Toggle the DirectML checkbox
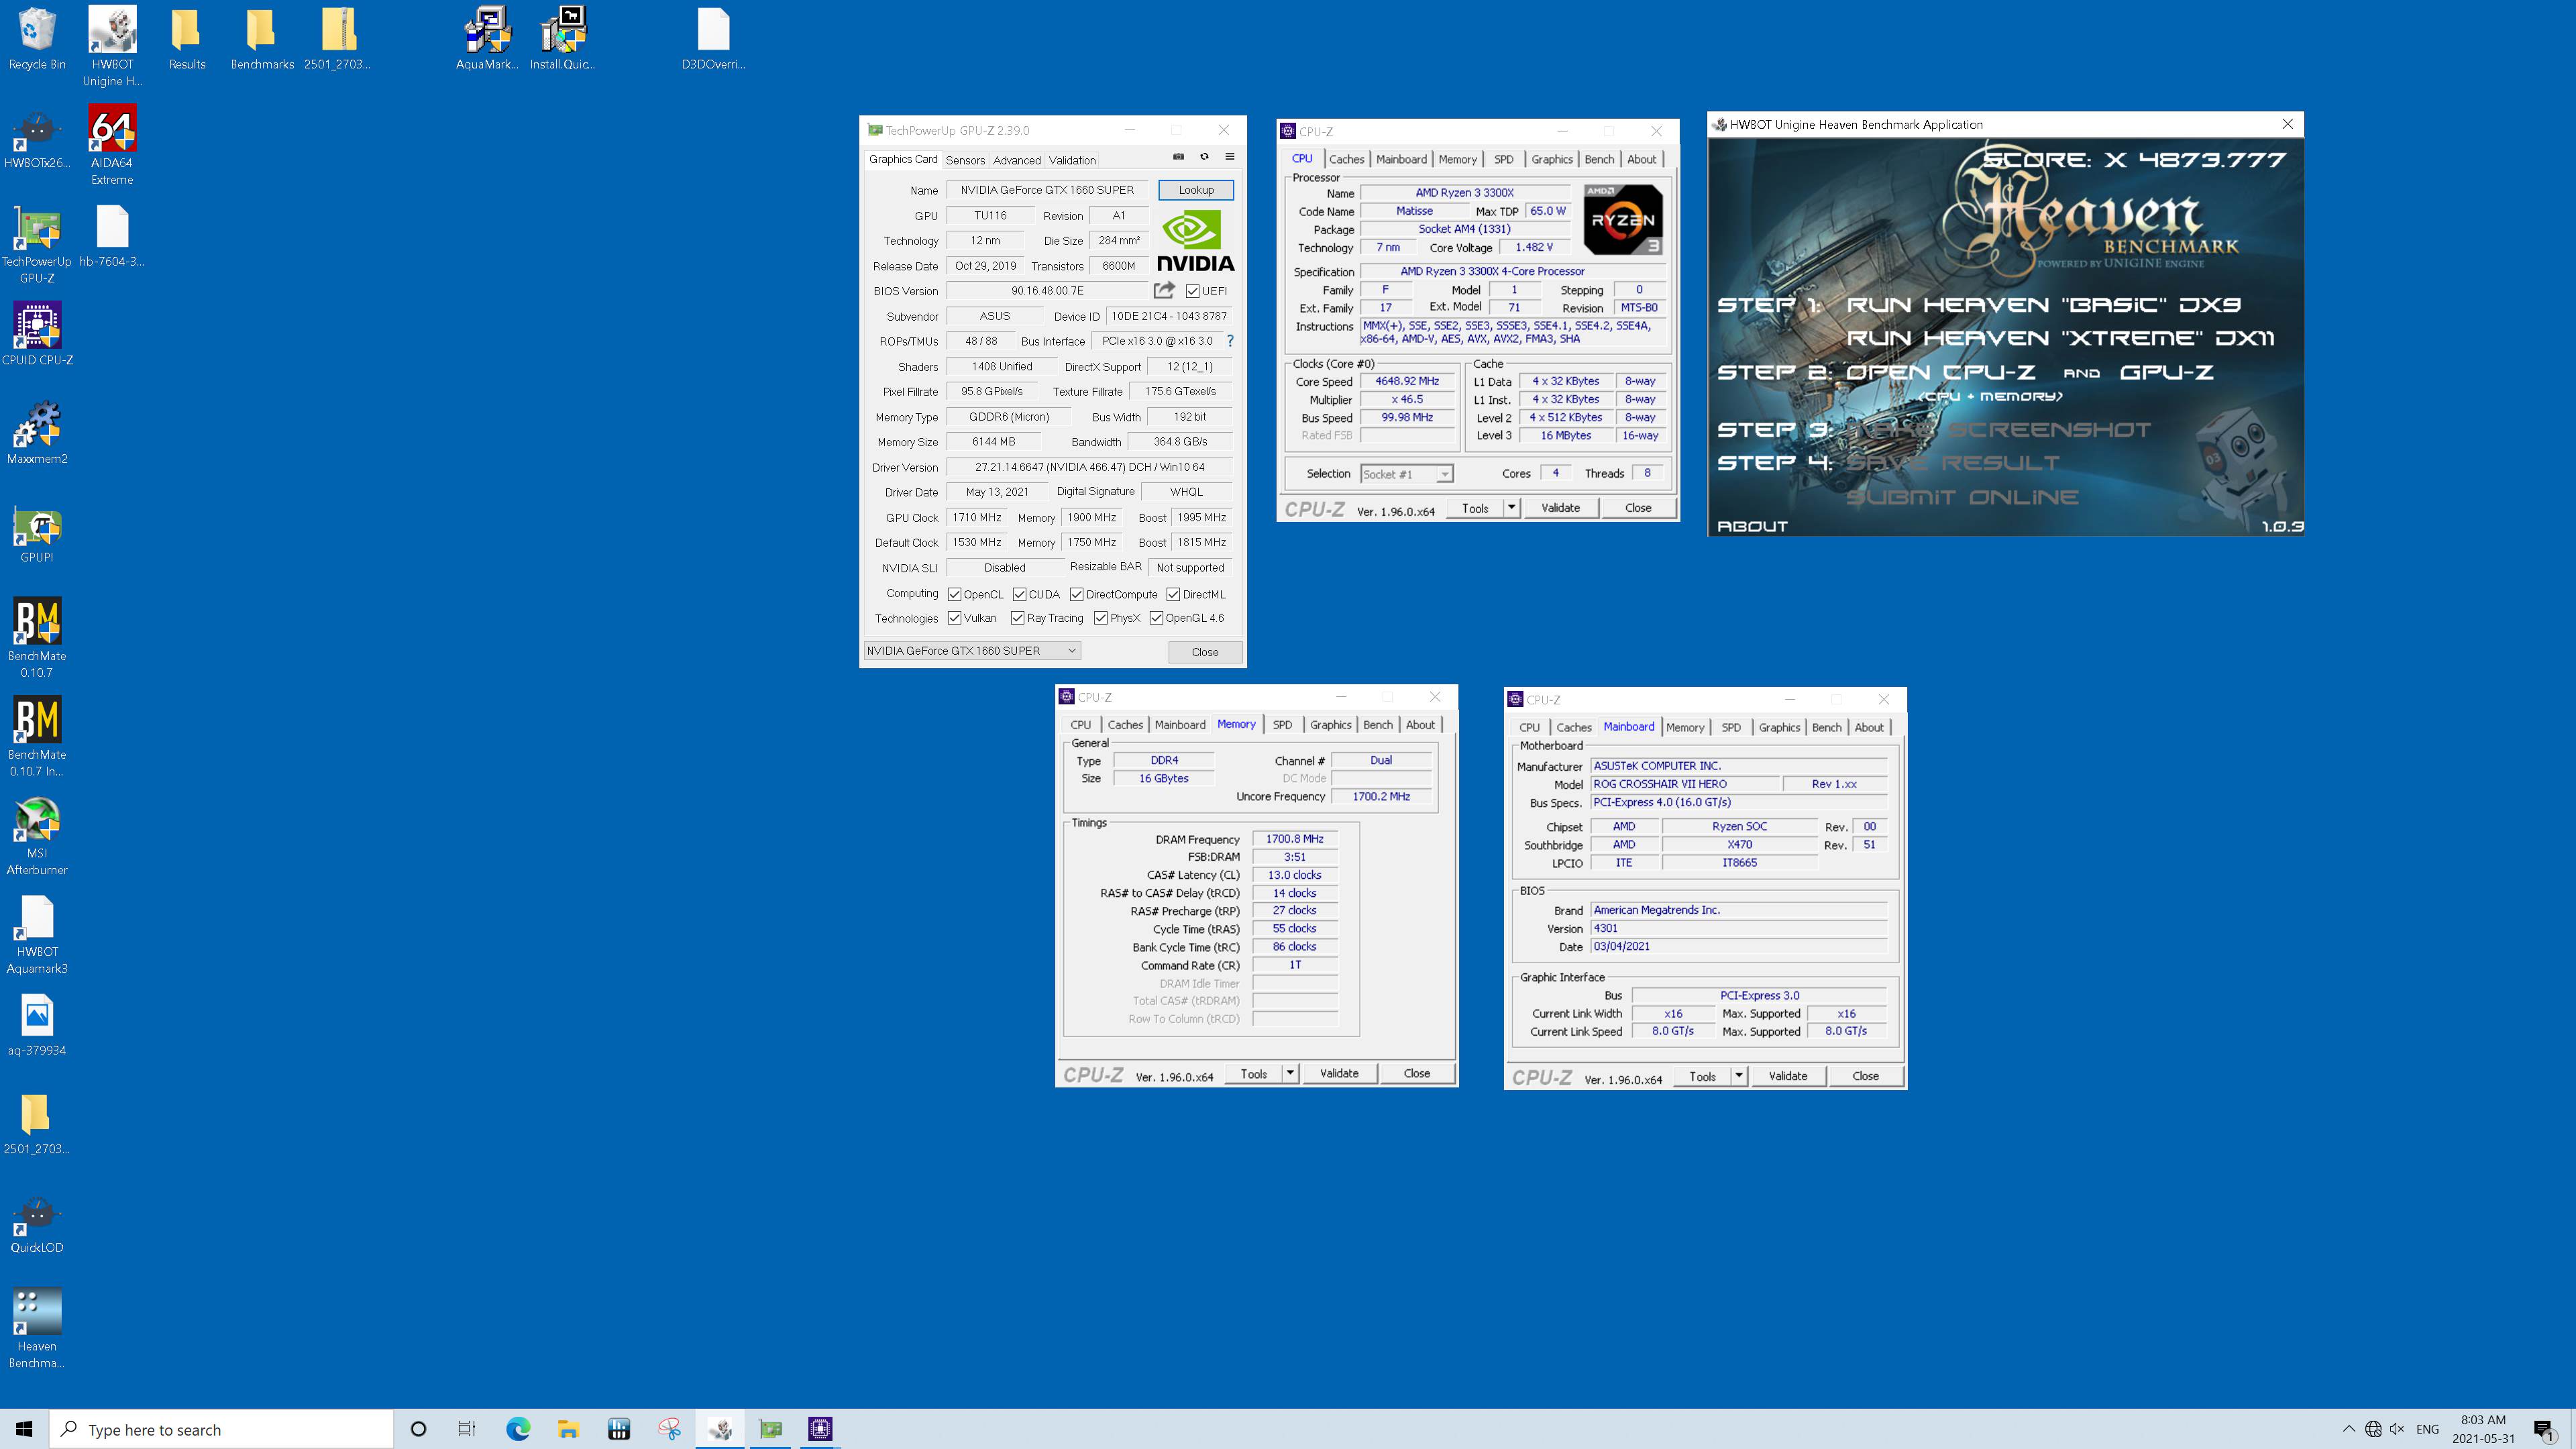The image size is (2576, 1449). point(1173,594)
